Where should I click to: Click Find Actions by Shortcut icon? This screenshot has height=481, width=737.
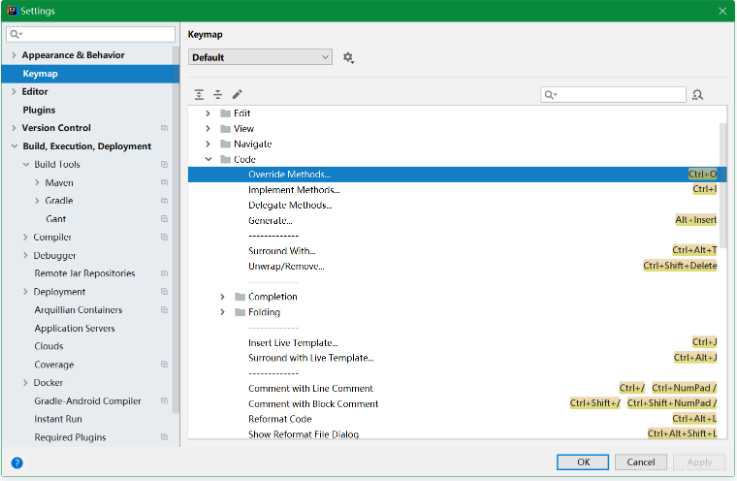(x=697, y=94)
